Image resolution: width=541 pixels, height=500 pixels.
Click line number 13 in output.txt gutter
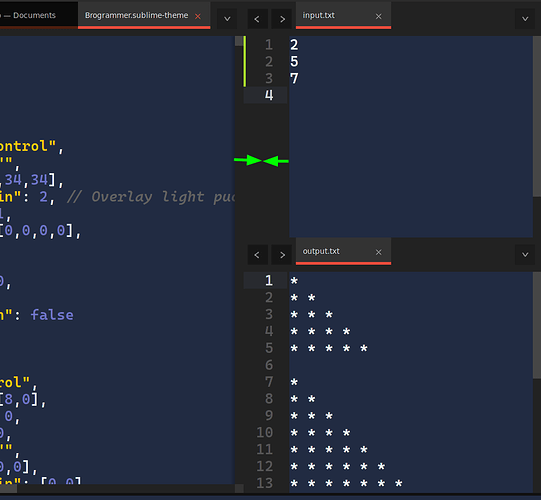coord(265,483)
